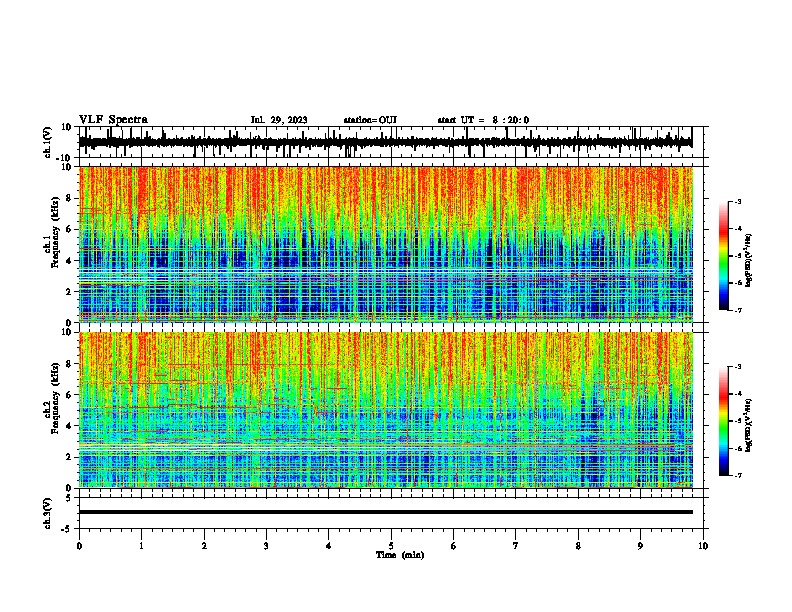Click time axis tick label "7"
Viewport: 792px width, 612px height.
tap(516, 546)
